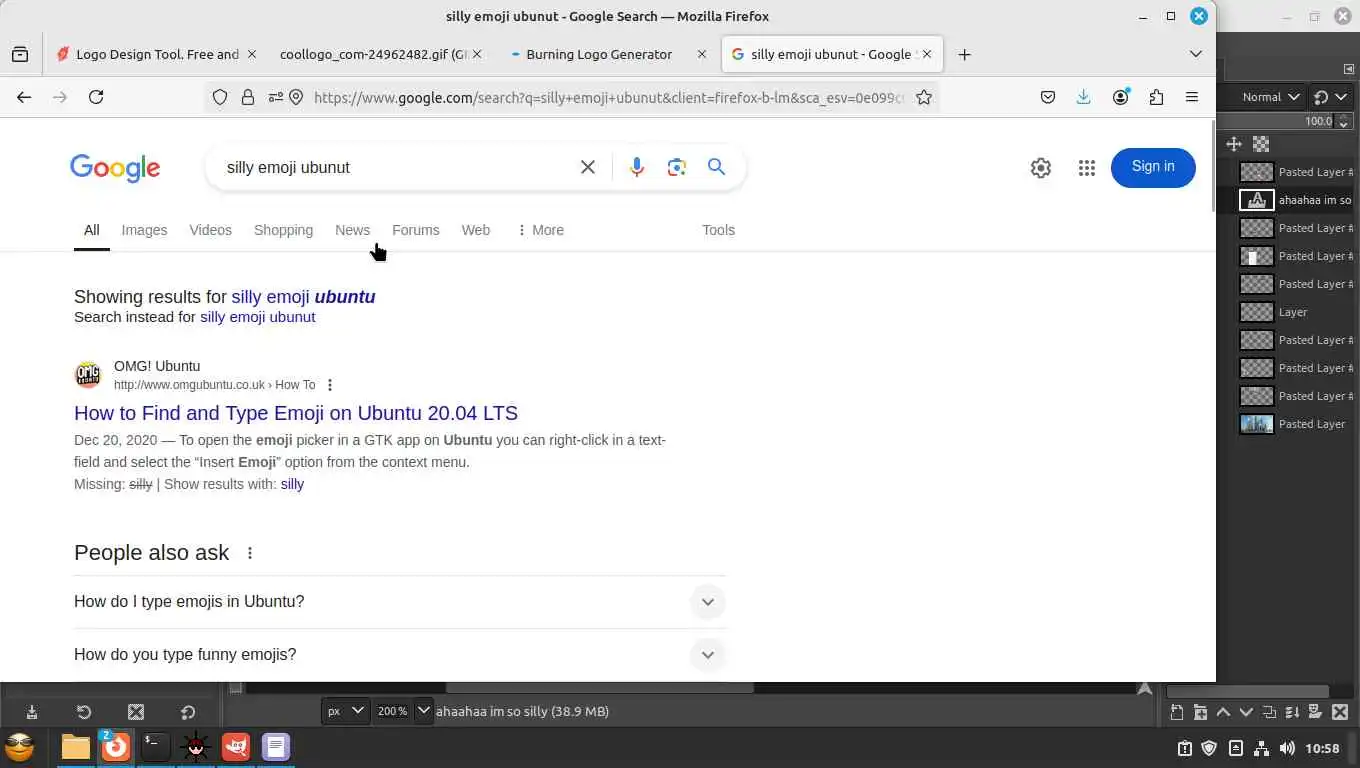Open a new Firefox tab
The height and width of the screenshot is (768, 1360).
point(964,54)
